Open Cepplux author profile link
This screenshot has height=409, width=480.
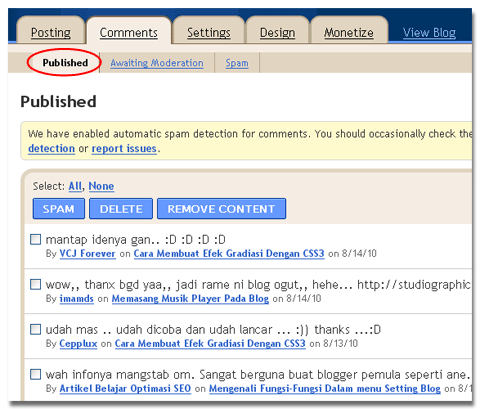78,344
